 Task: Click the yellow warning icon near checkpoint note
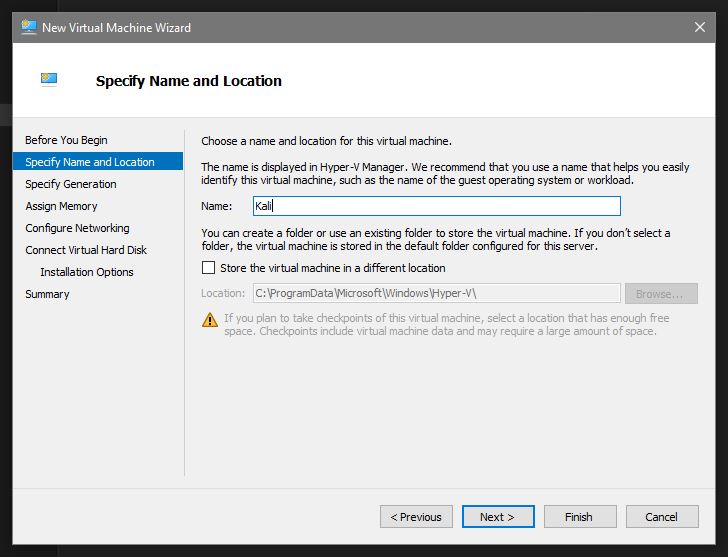(209, 320)
